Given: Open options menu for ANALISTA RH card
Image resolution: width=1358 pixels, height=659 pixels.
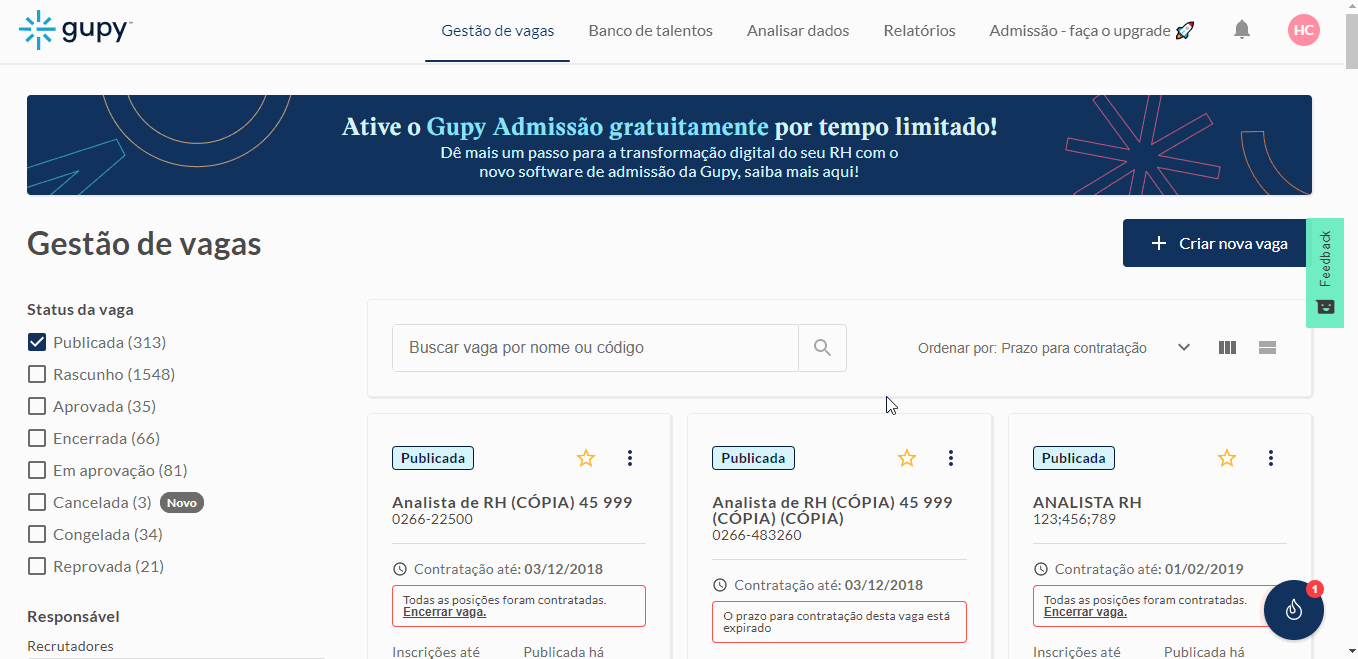Looking at the screenshot, I should [x=1270, y=458].
